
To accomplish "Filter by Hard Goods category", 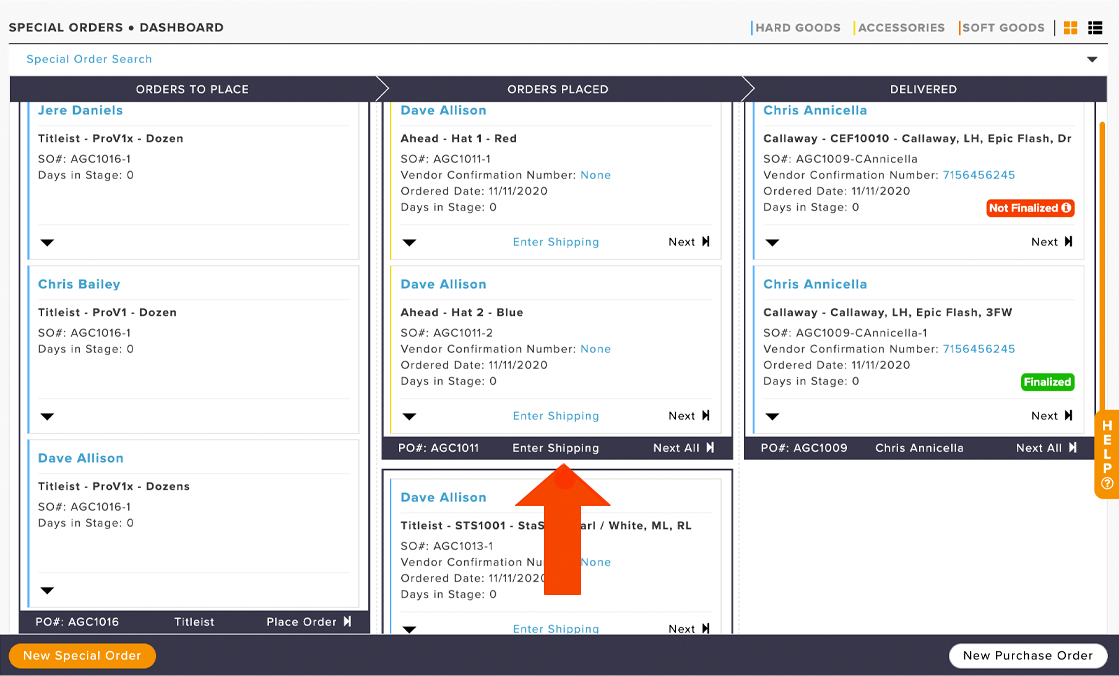I will point(798,28).
